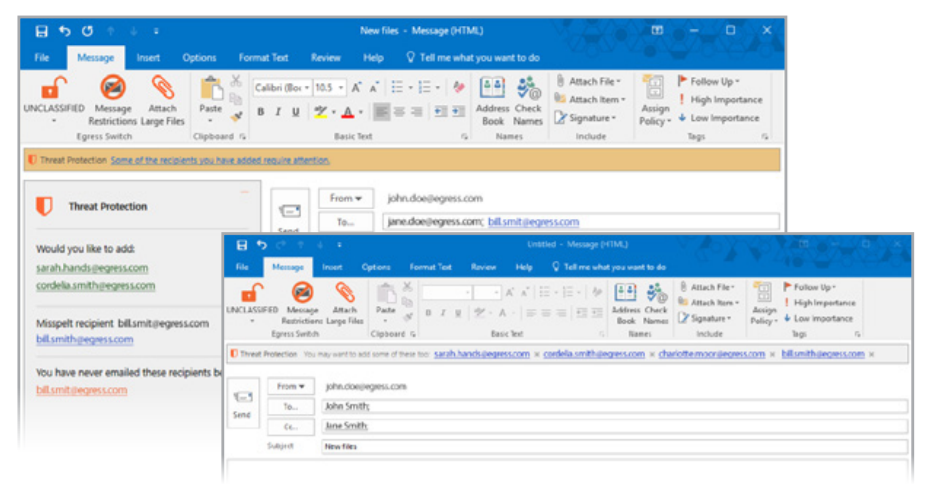
Task: Center text in New files window
Action: pyautogui.click(x=399, y=112)
